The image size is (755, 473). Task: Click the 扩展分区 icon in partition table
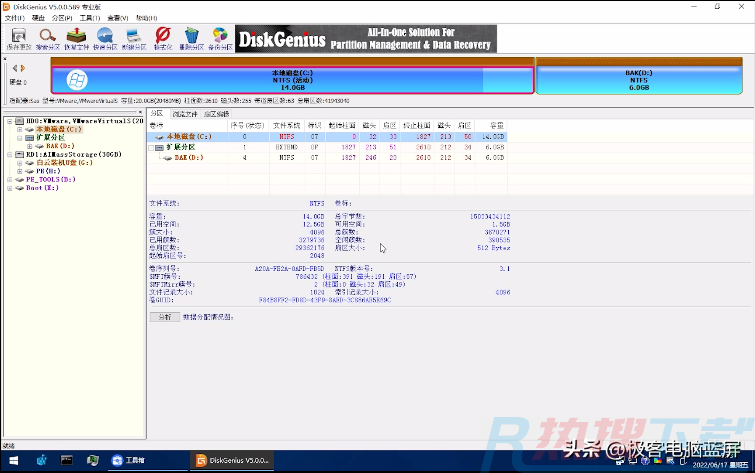coord(159,147)
